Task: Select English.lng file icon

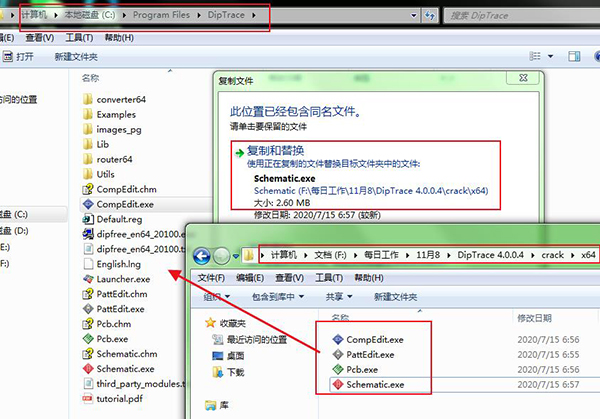Action: point(88,264)
